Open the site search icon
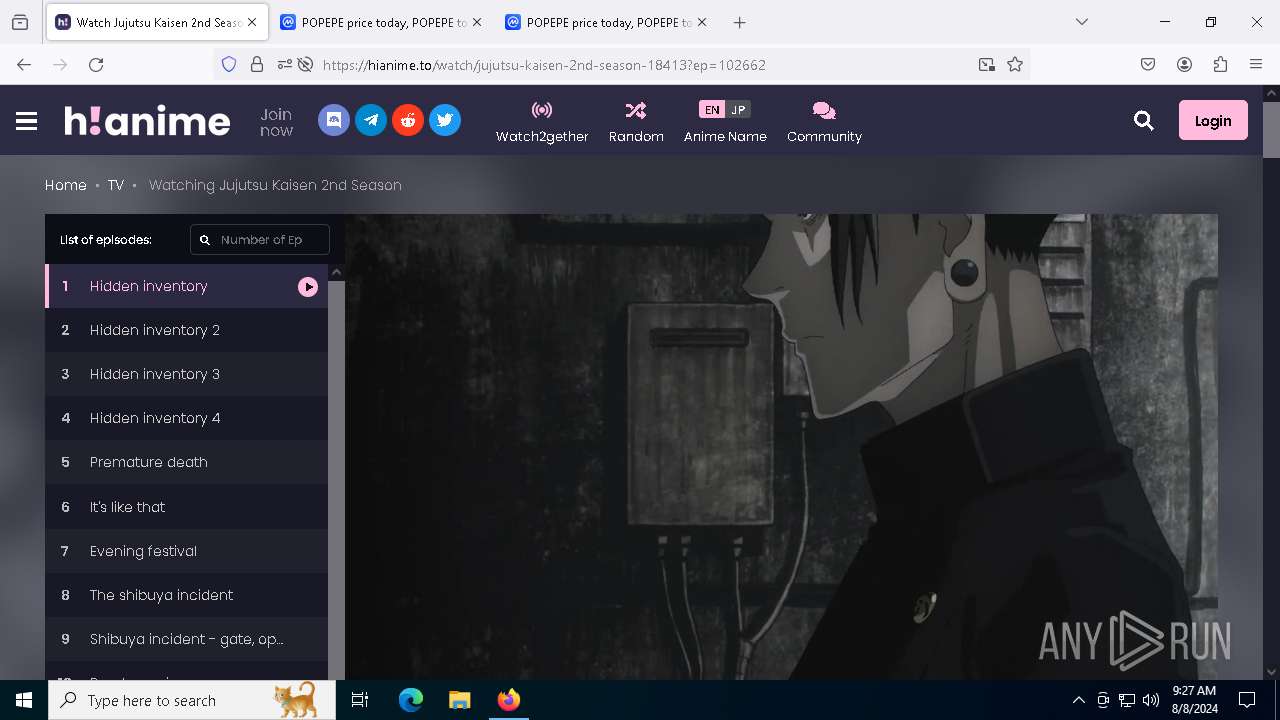The height and width of the screenshot is (720, 1280). (x=1144, y=121)
